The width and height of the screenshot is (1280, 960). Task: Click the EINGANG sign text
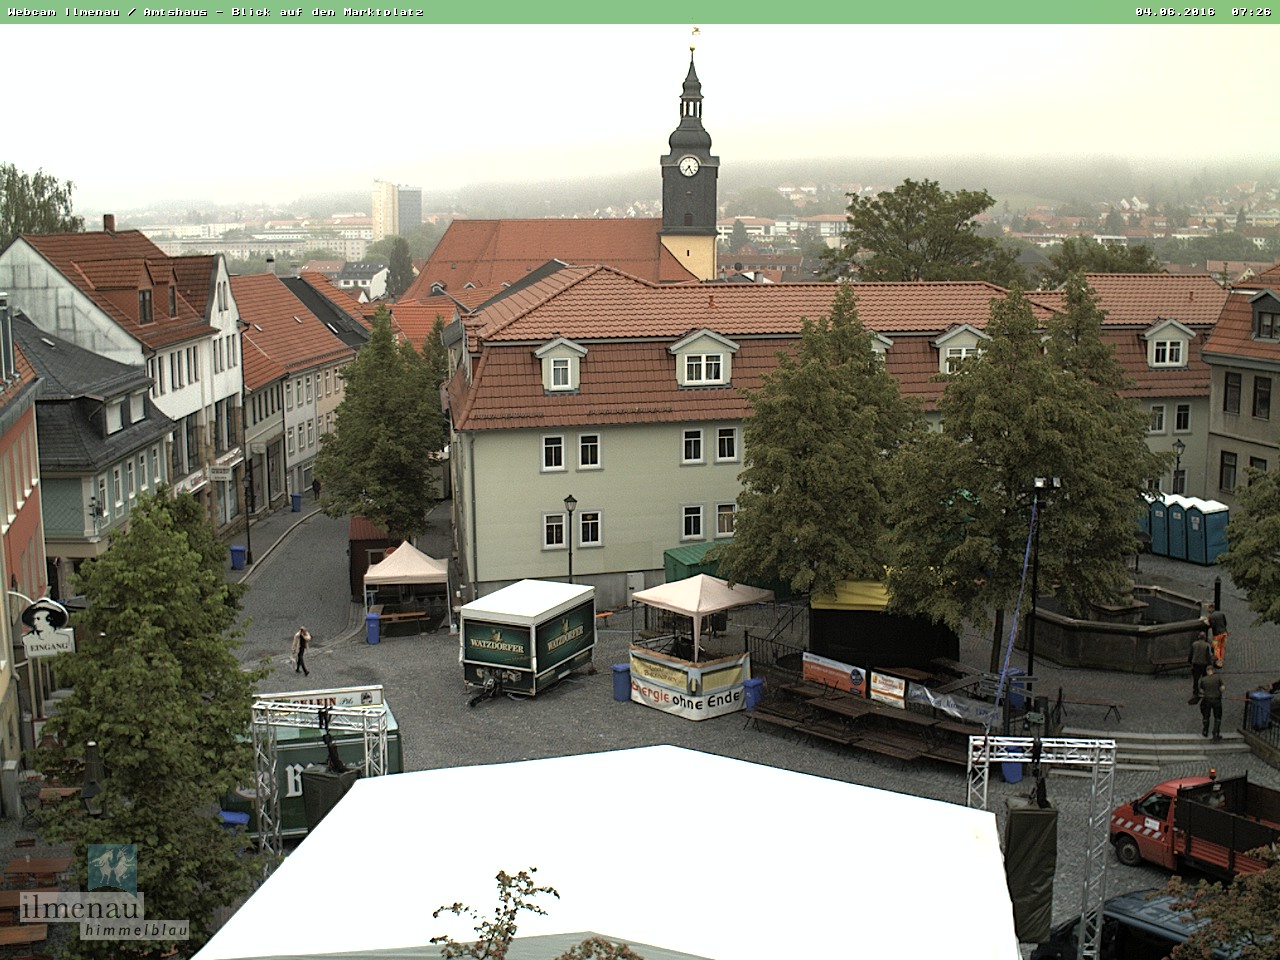click(x=47, y=647)
